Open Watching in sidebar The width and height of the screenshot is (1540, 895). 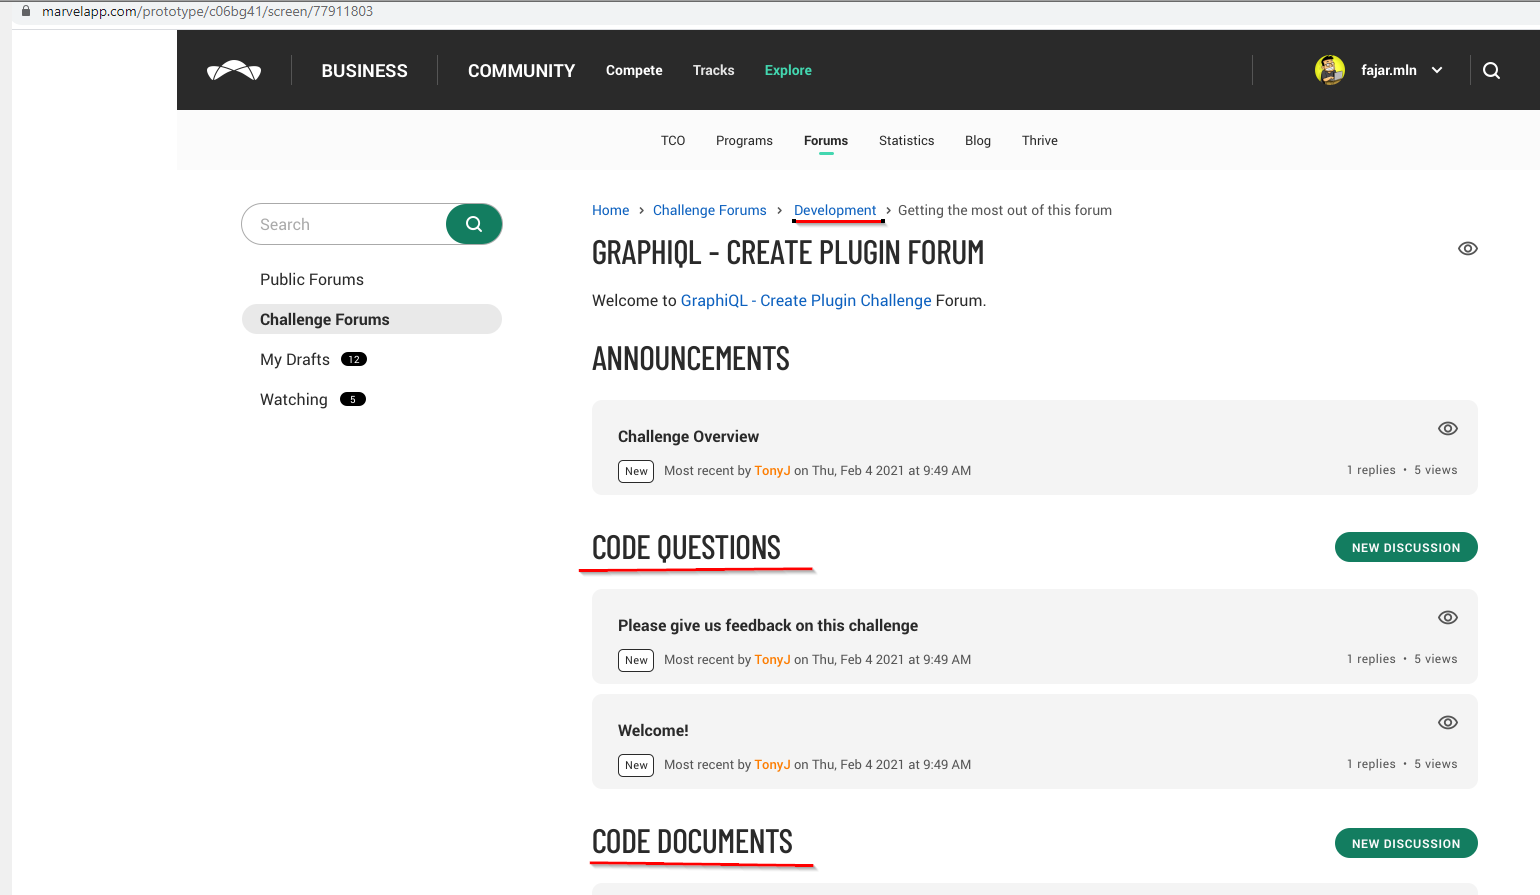294,400
